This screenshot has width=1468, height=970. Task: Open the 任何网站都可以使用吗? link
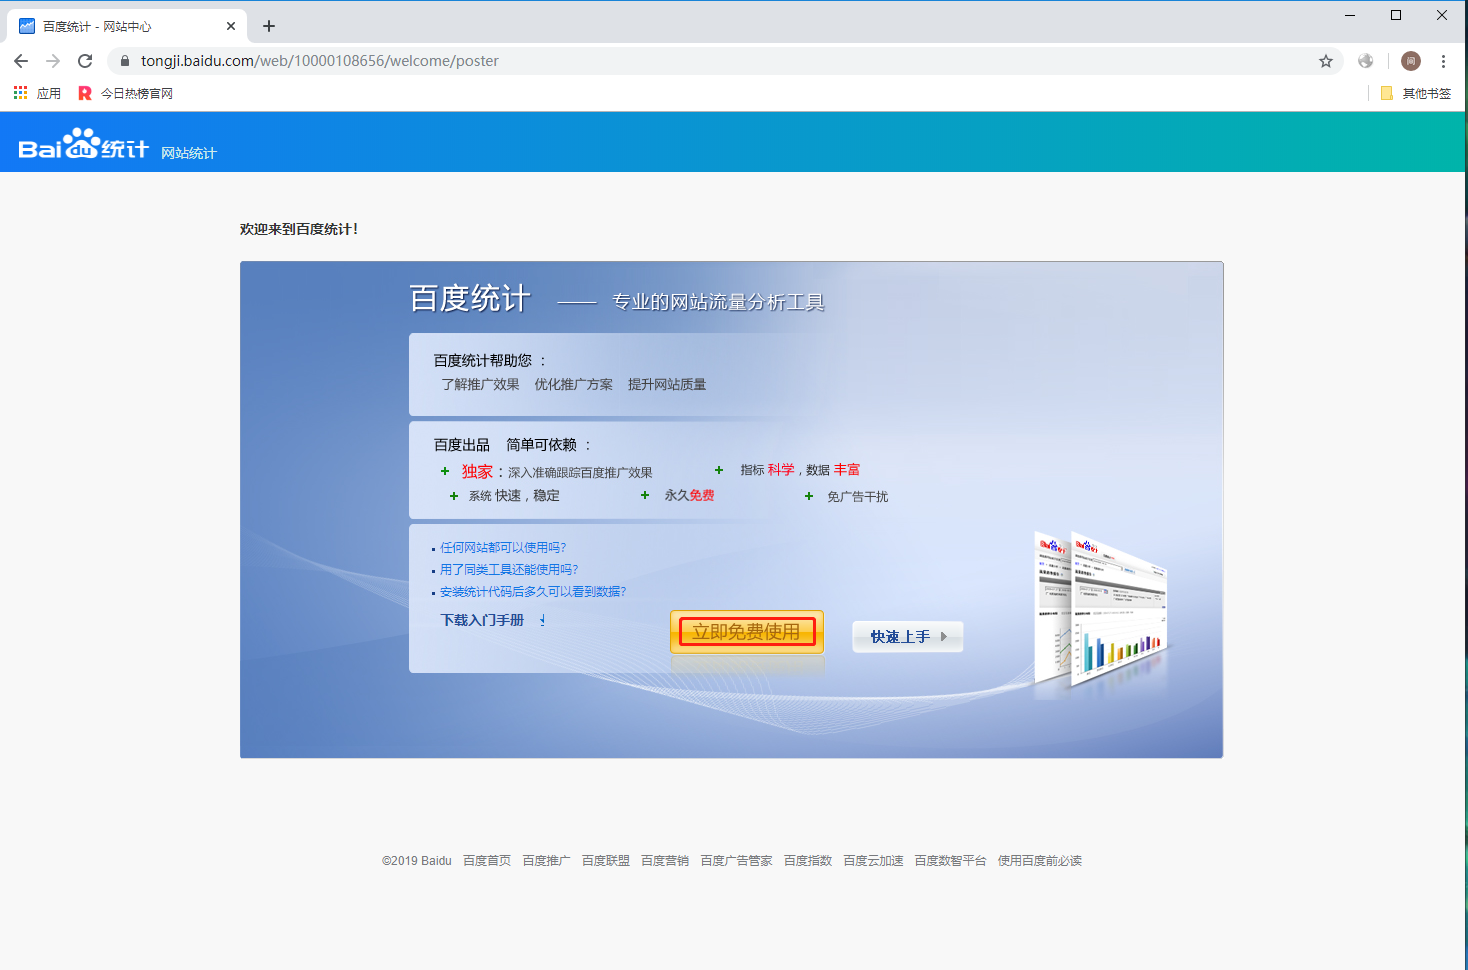click(x=503, y=548)
